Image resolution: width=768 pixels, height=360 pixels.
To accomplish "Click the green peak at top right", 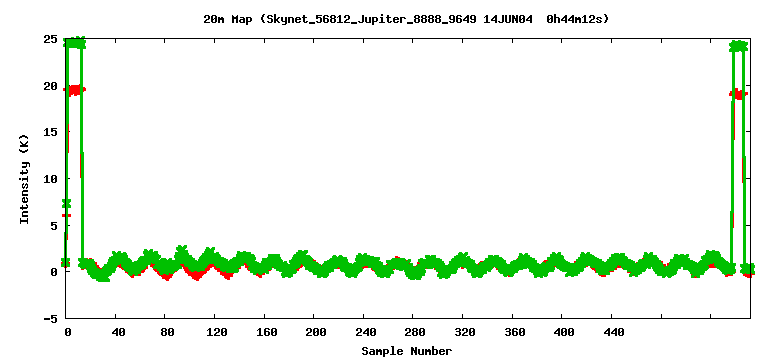I will pos(739,46).
